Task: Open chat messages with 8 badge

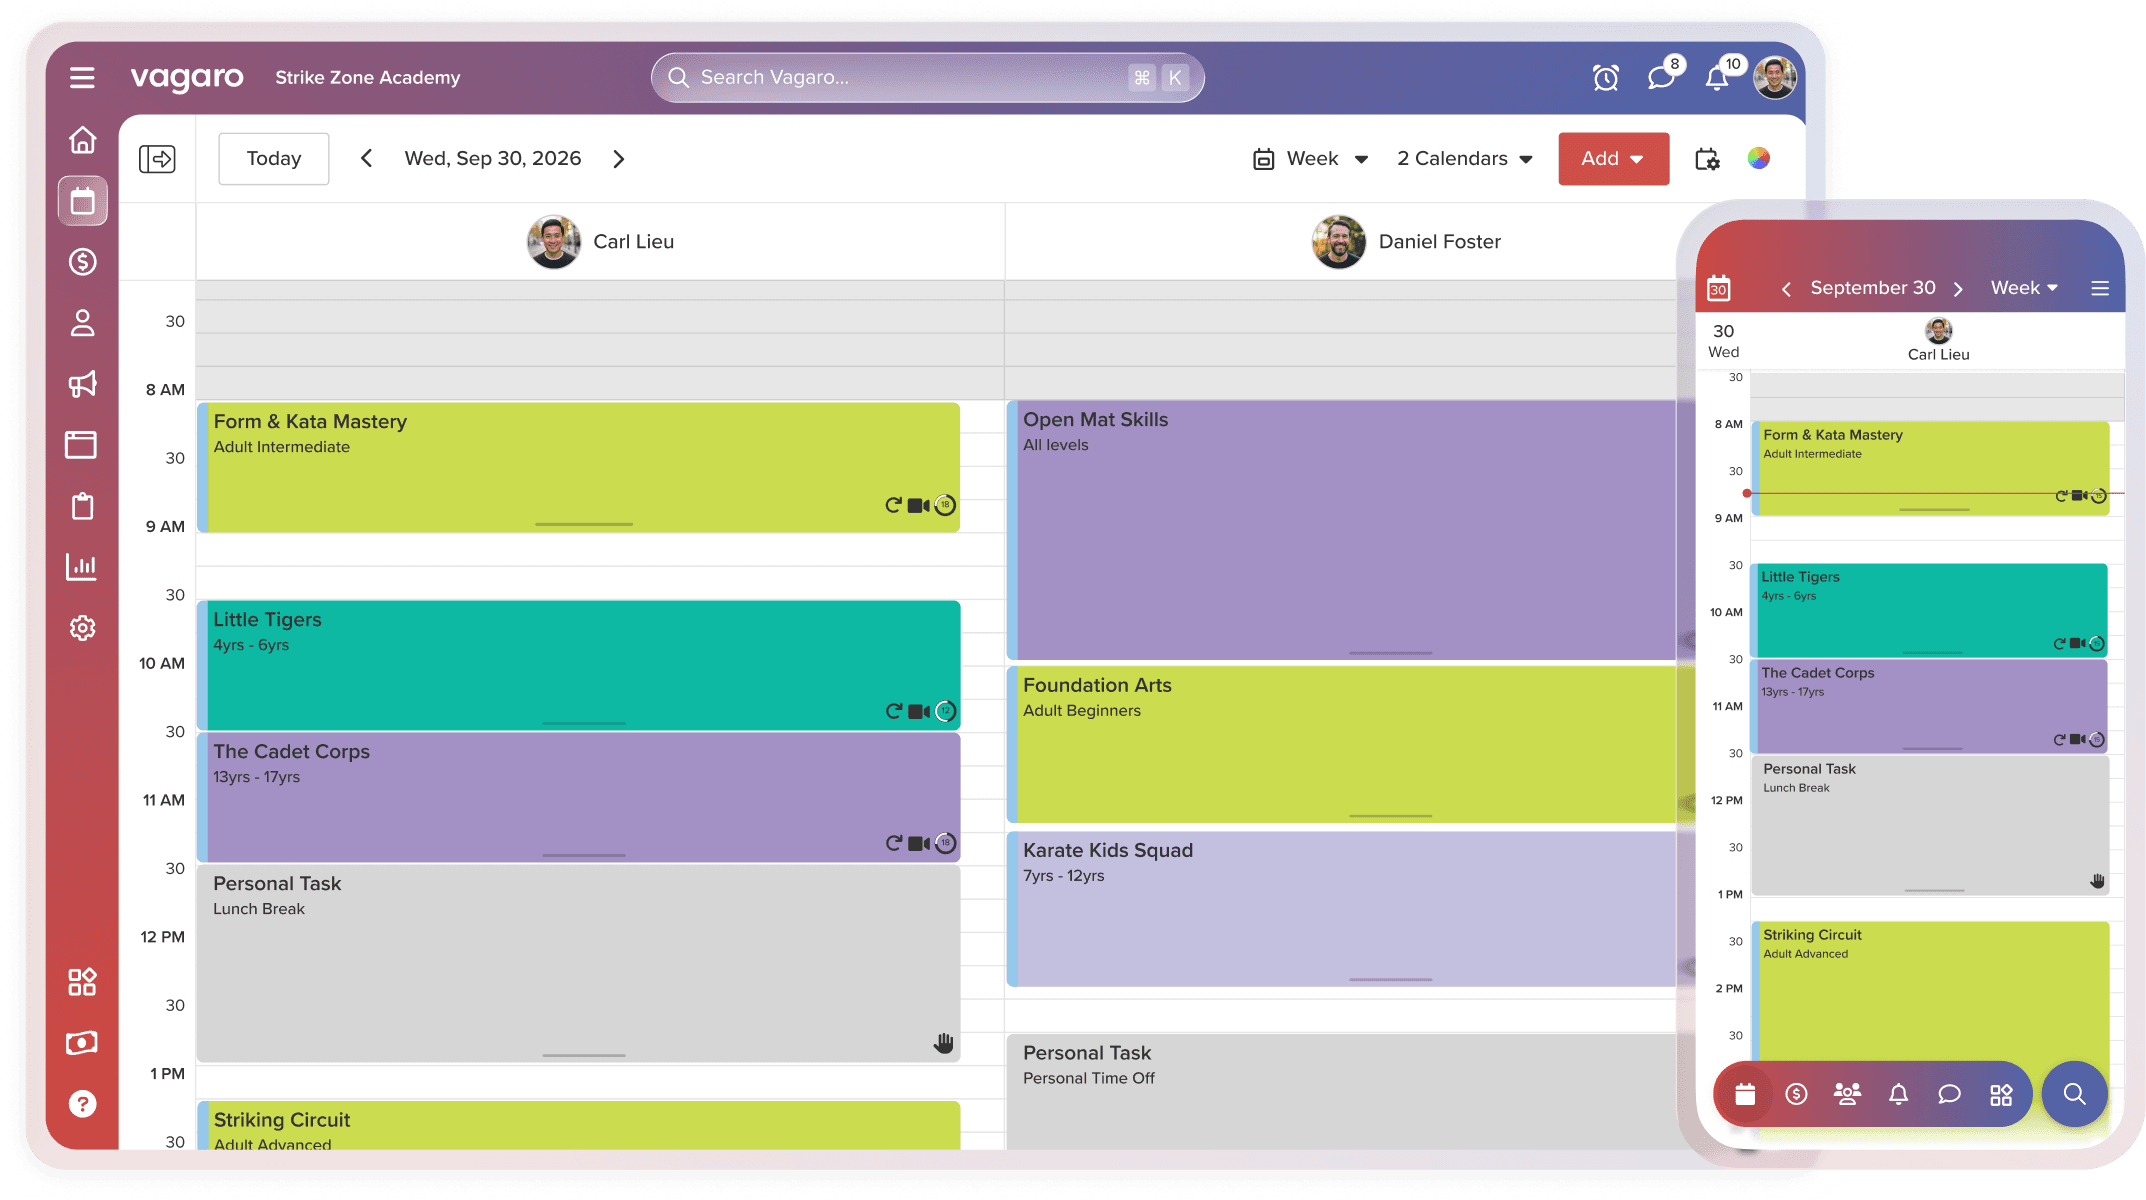Action: [1661, 78]
